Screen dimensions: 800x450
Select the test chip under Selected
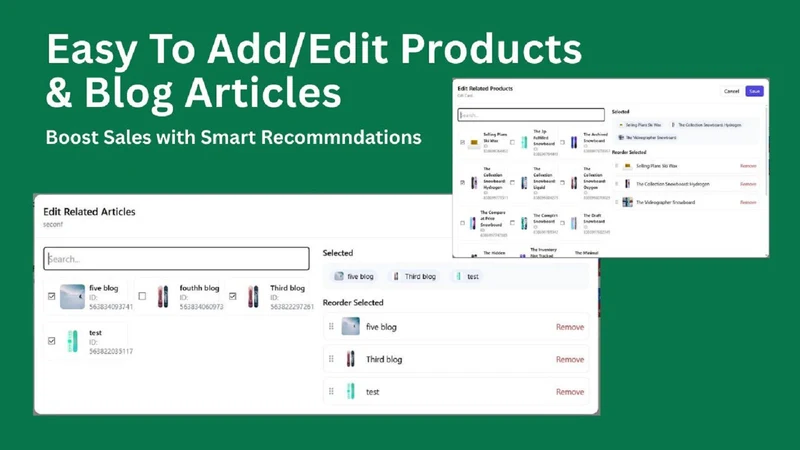tap(467, 277)
